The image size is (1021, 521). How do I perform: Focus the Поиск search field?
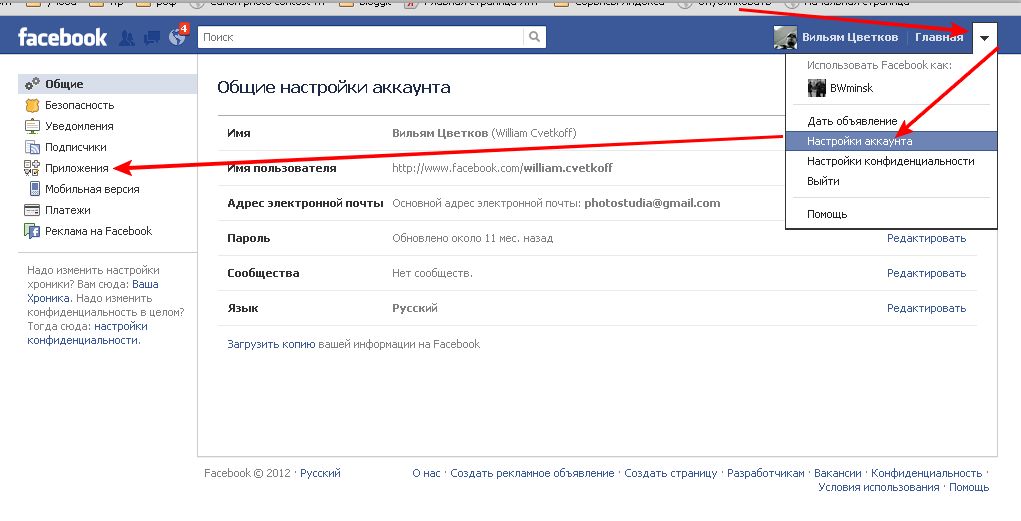[361, 37]
